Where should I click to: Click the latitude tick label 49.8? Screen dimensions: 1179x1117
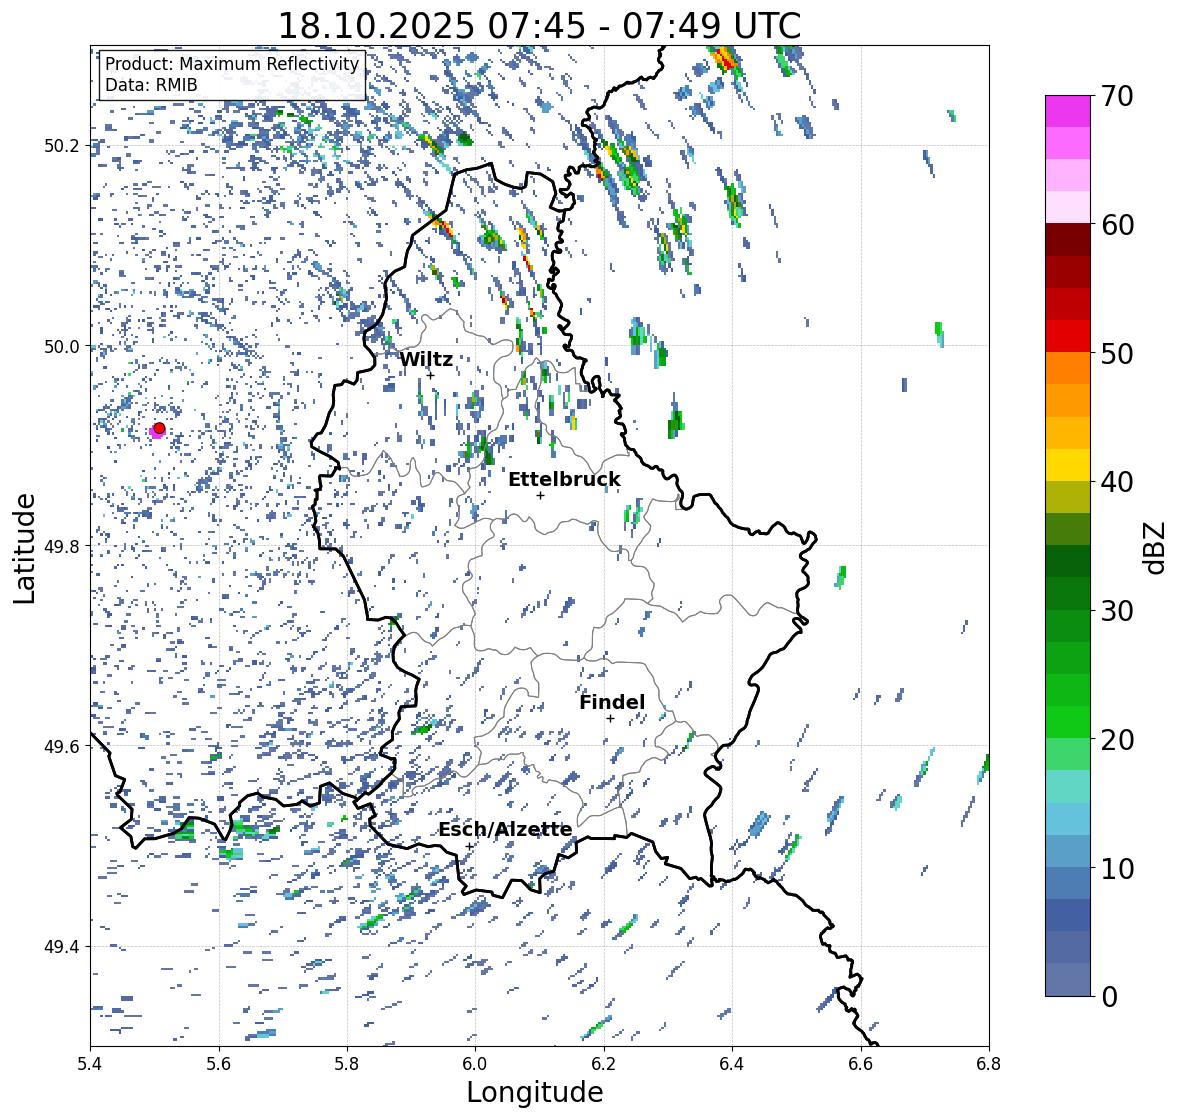point(62,546)
